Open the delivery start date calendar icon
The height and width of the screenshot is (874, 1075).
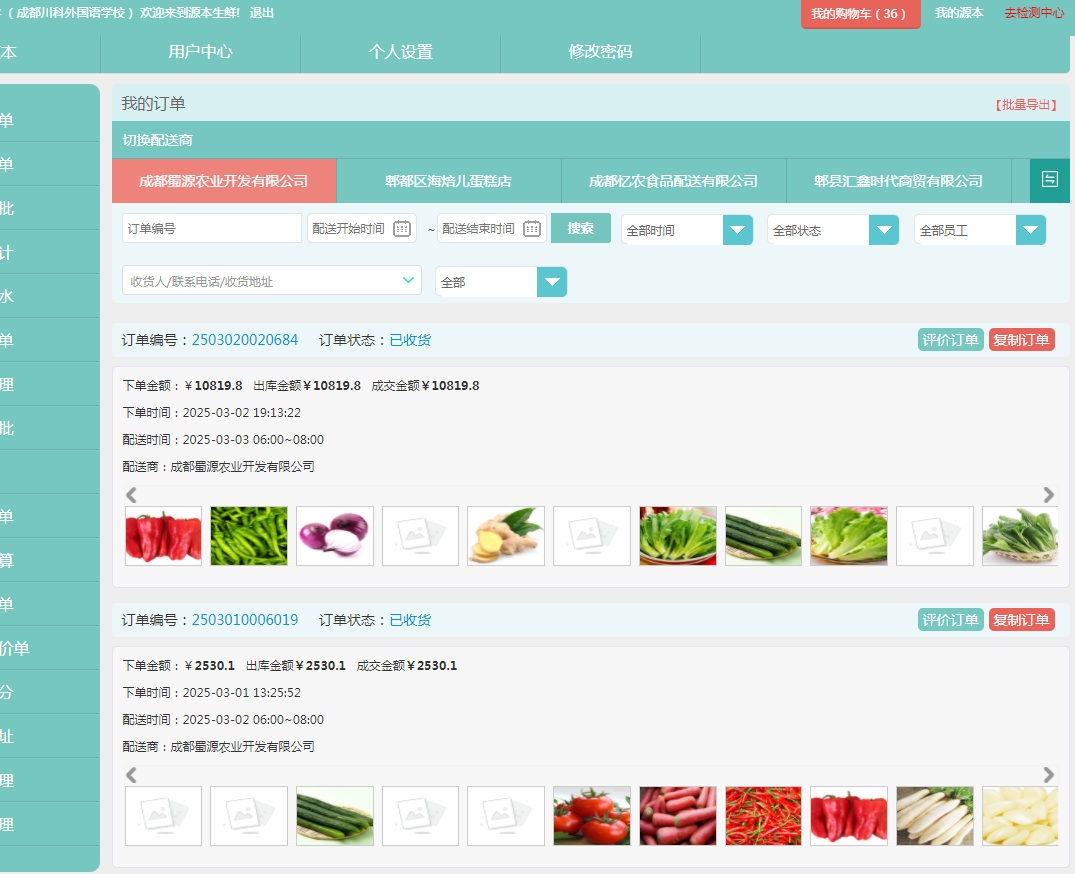click(402, 229)
